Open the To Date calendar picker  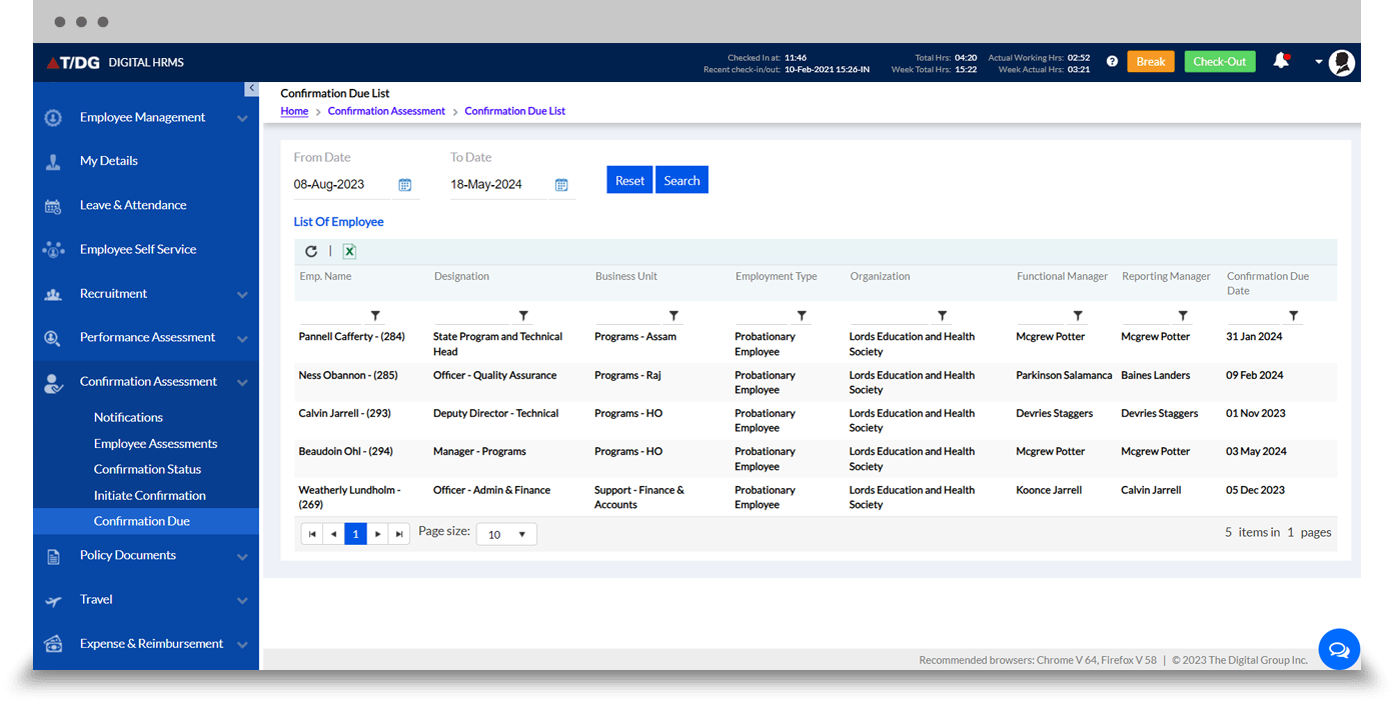pos(562,185)
